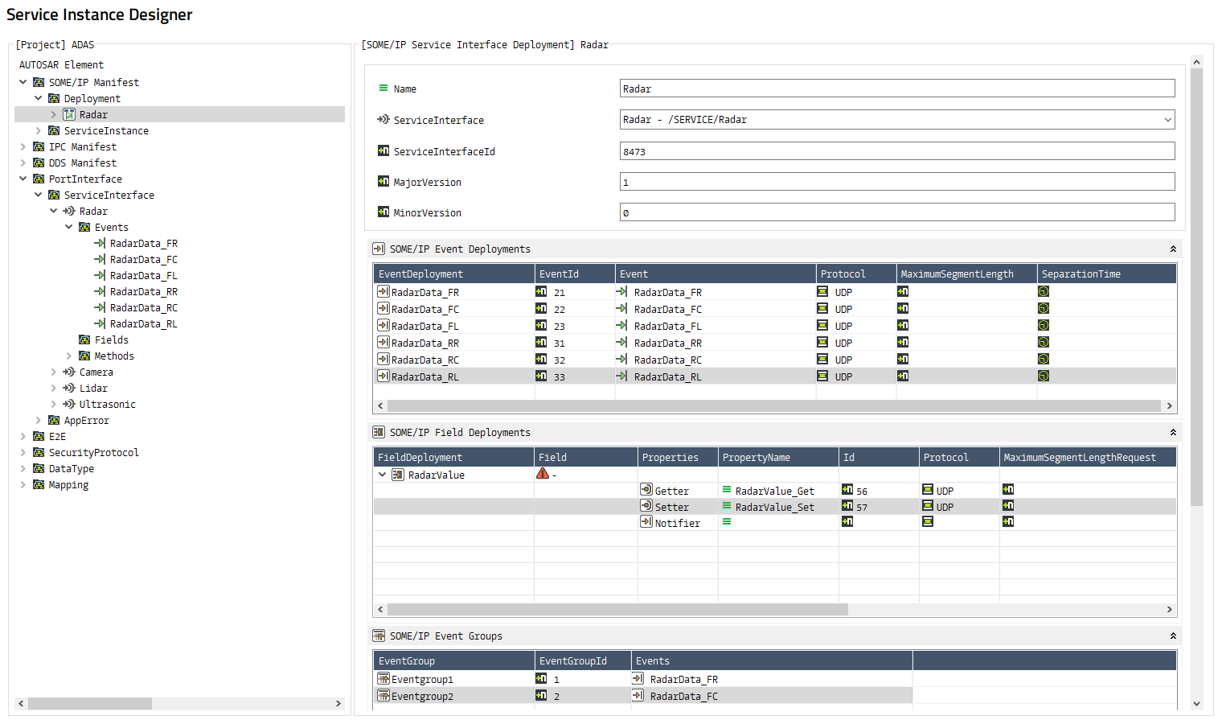Click the Getter property icon
Image resolution: width=1222 pixels, height=720 pixels.
(646, 491)
